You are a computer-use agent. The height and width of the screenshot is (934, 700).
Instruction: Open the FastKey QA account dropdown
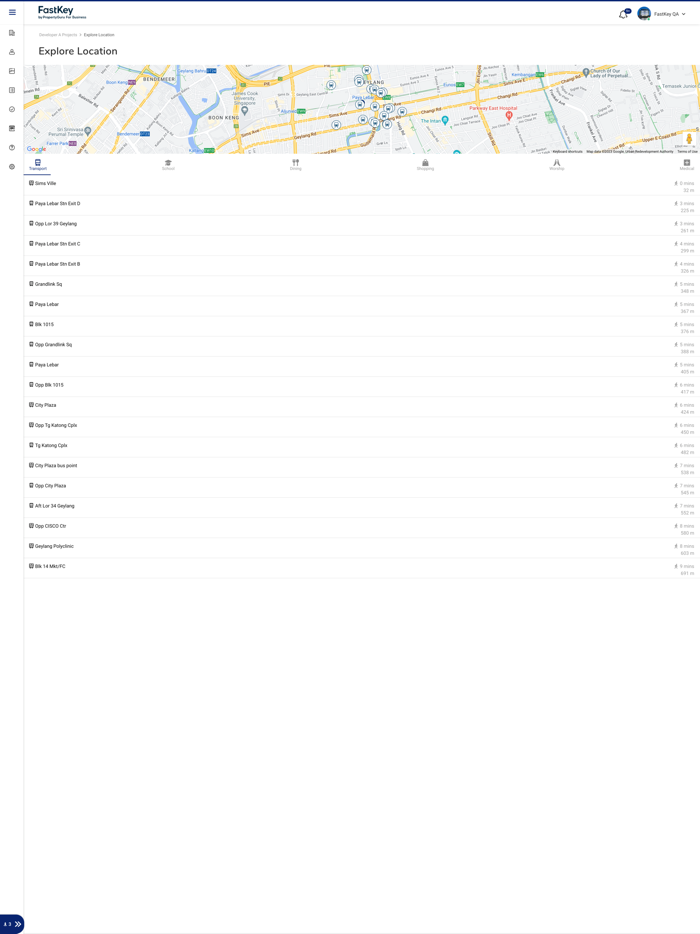670,14
